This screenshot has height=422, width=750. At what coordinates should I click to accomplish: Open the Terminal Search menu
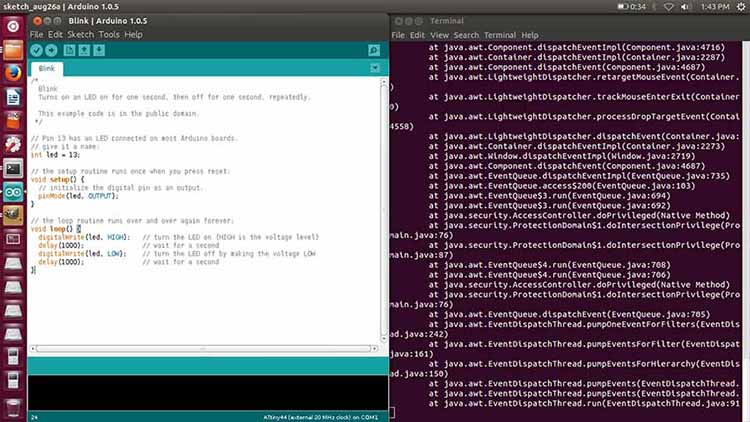point(466,35)
